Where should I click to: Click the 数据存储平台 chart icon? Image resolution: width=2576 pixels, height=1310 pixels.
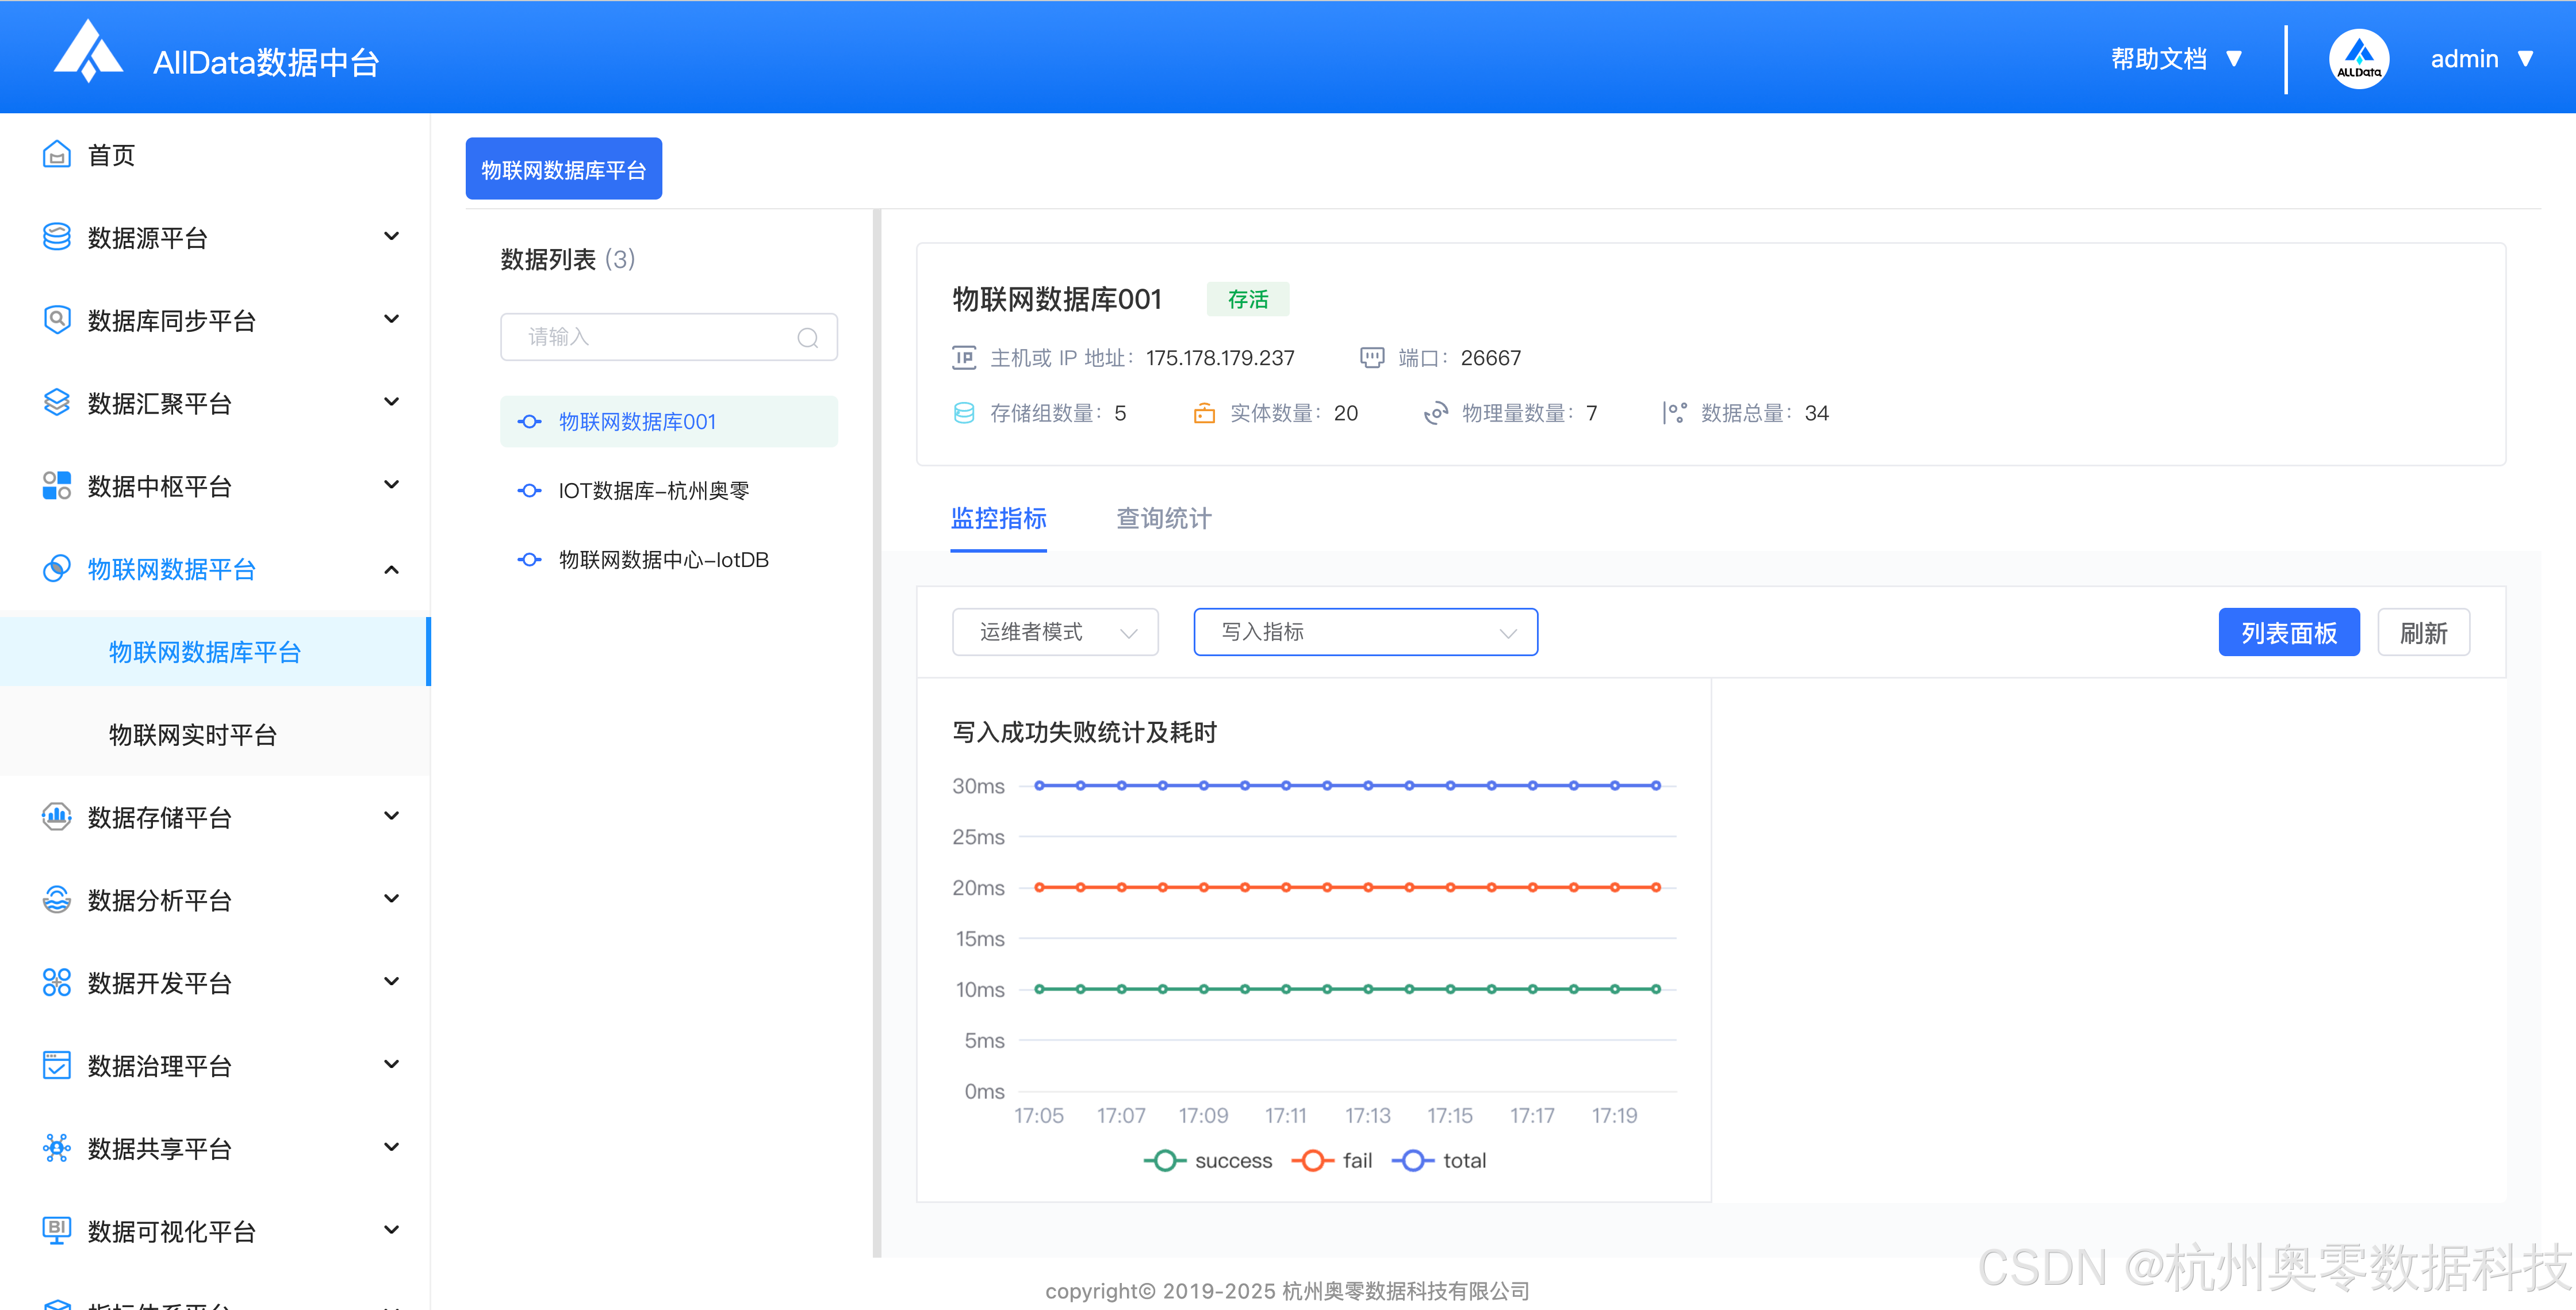56,816
